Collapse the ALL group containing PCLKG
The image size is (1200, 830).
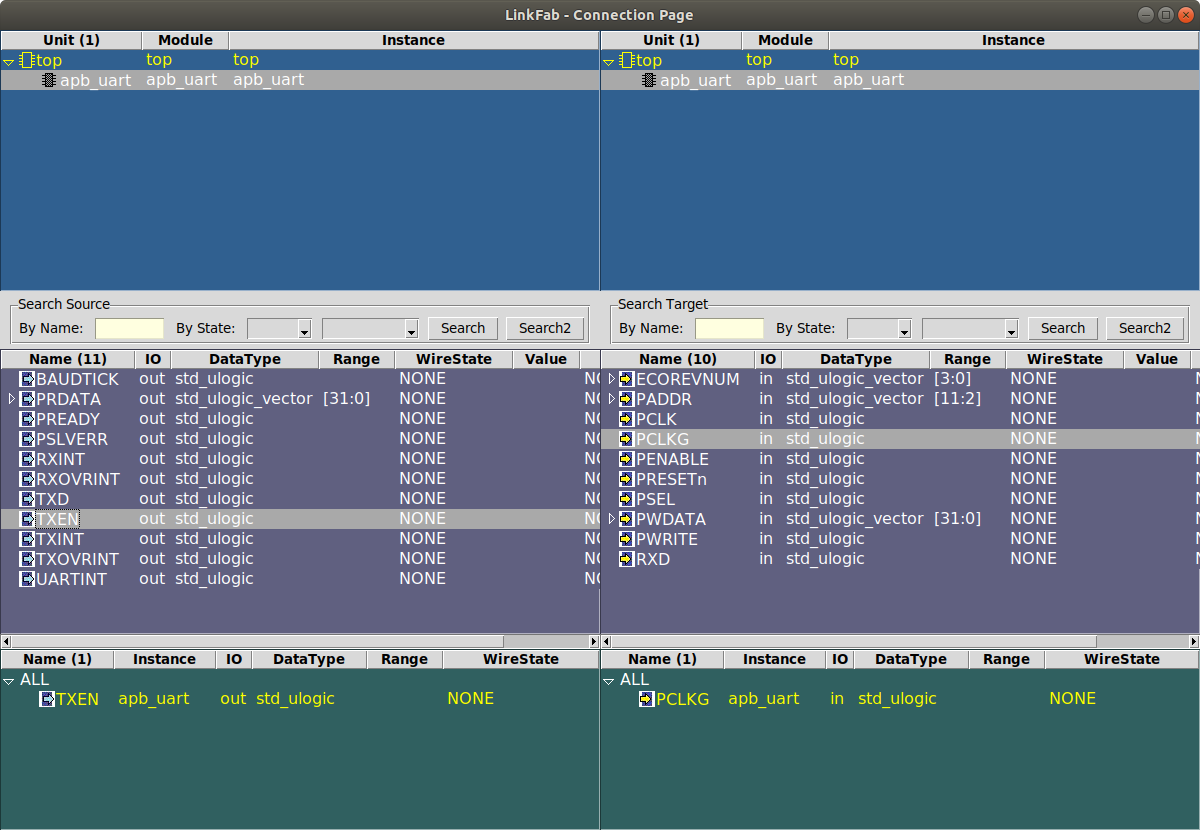(609, 680)
